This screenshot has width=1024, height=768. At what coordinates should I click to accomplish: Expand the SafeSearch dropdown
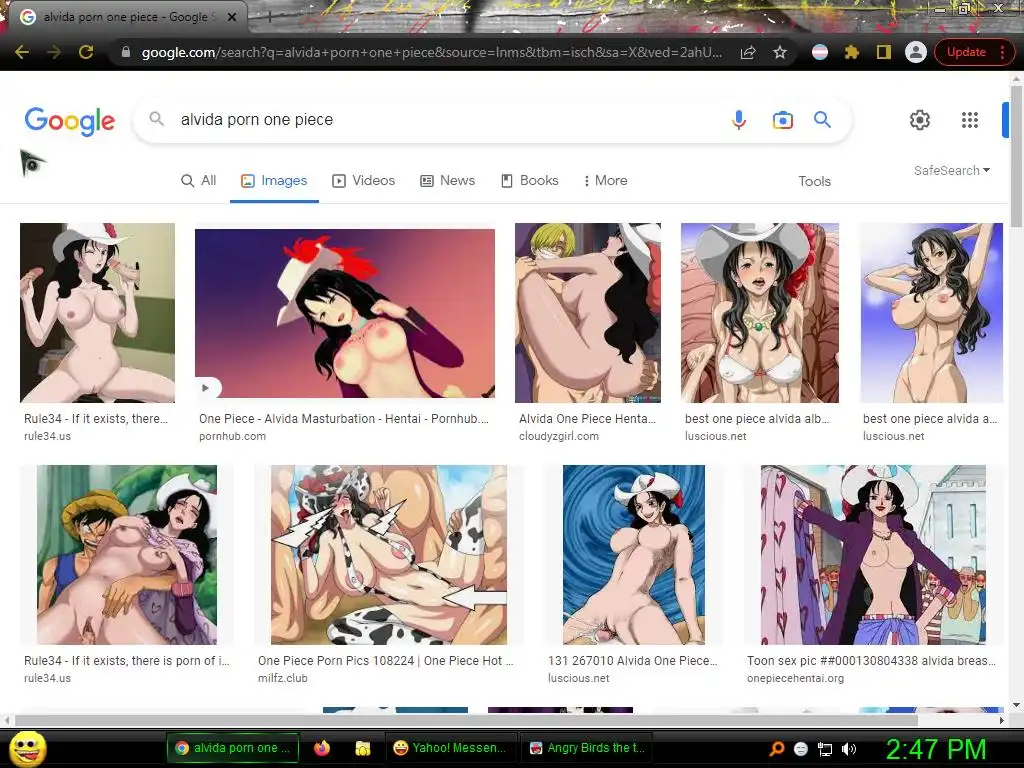click(x=952, y=170)
